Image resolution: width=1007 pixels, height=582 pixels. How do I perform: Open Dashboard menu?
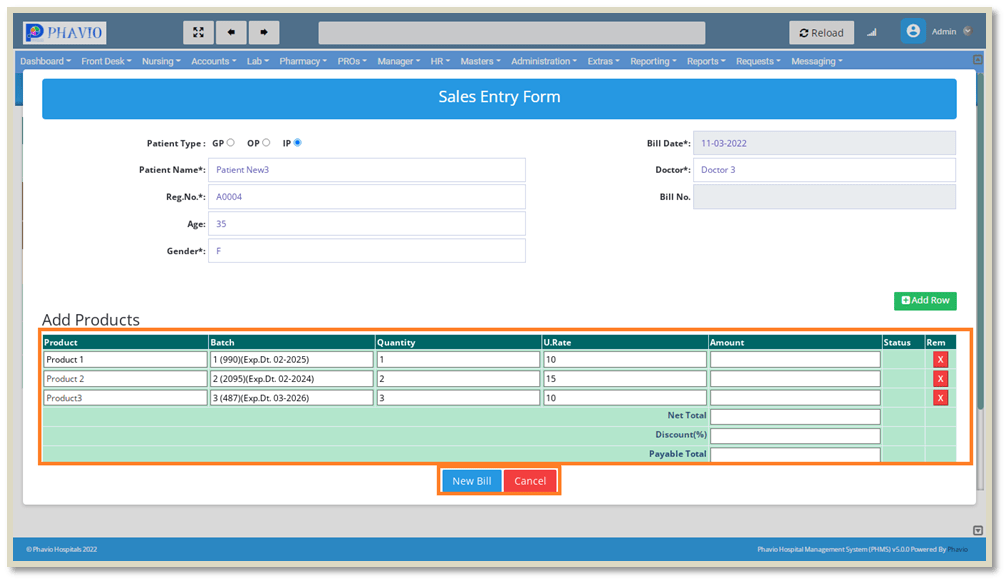click(x=46, y=61)
